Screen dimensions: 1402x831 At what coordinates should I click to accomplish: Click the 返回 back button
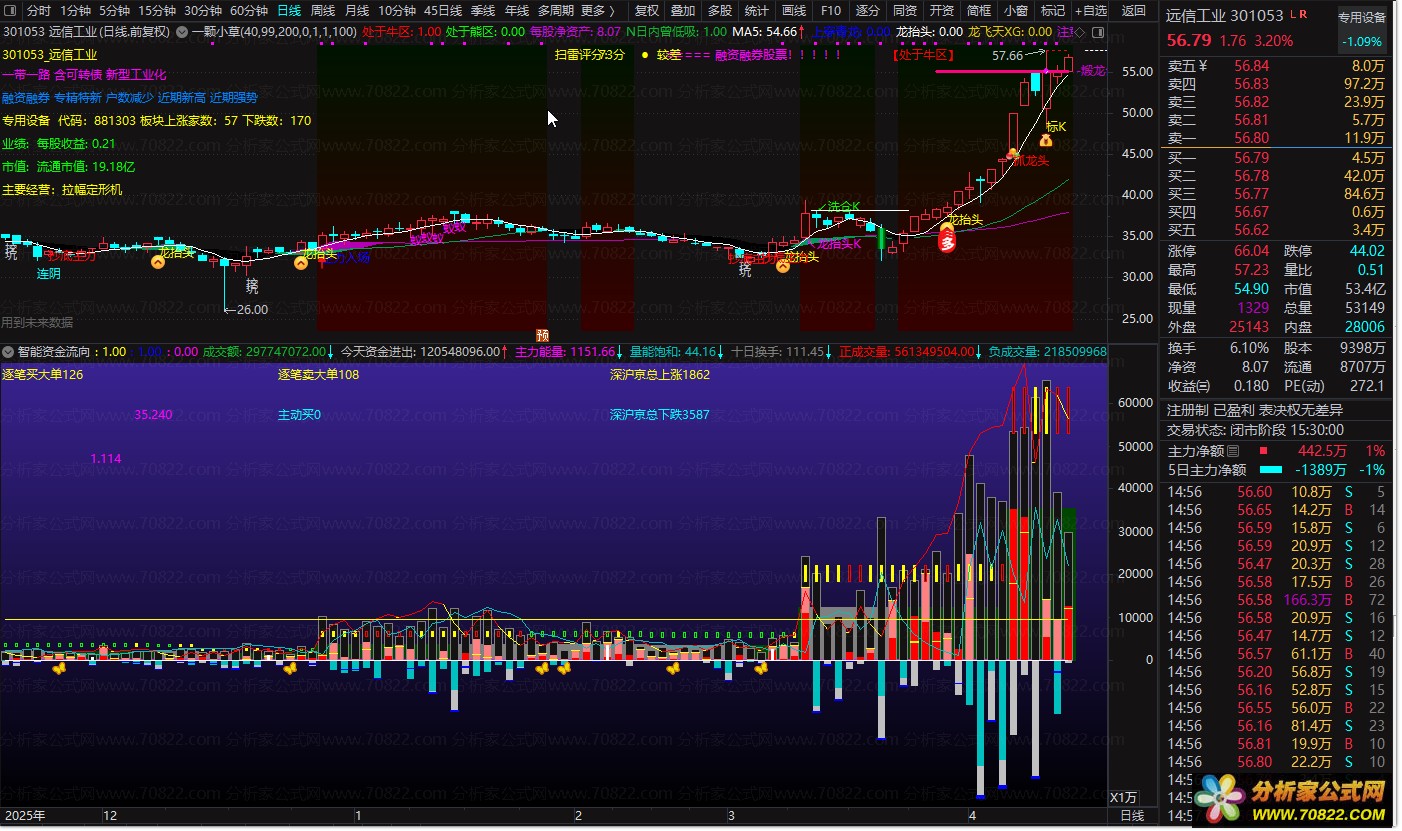pos(1134,11)
